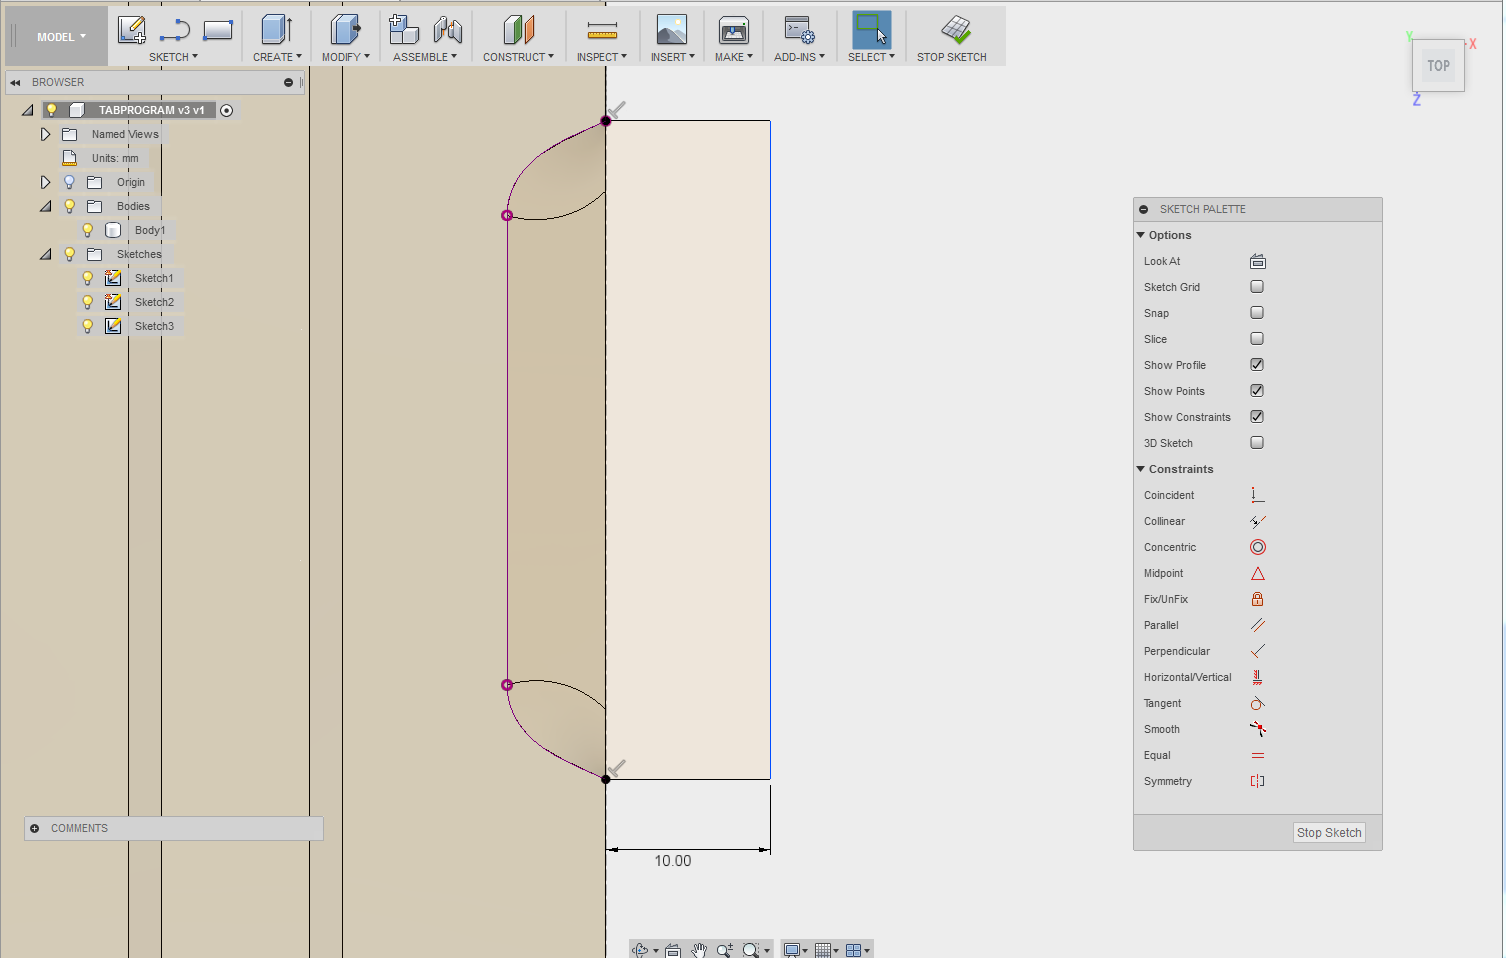
Task: Collapse the Options section in palette
Action: pos(1141,235)
